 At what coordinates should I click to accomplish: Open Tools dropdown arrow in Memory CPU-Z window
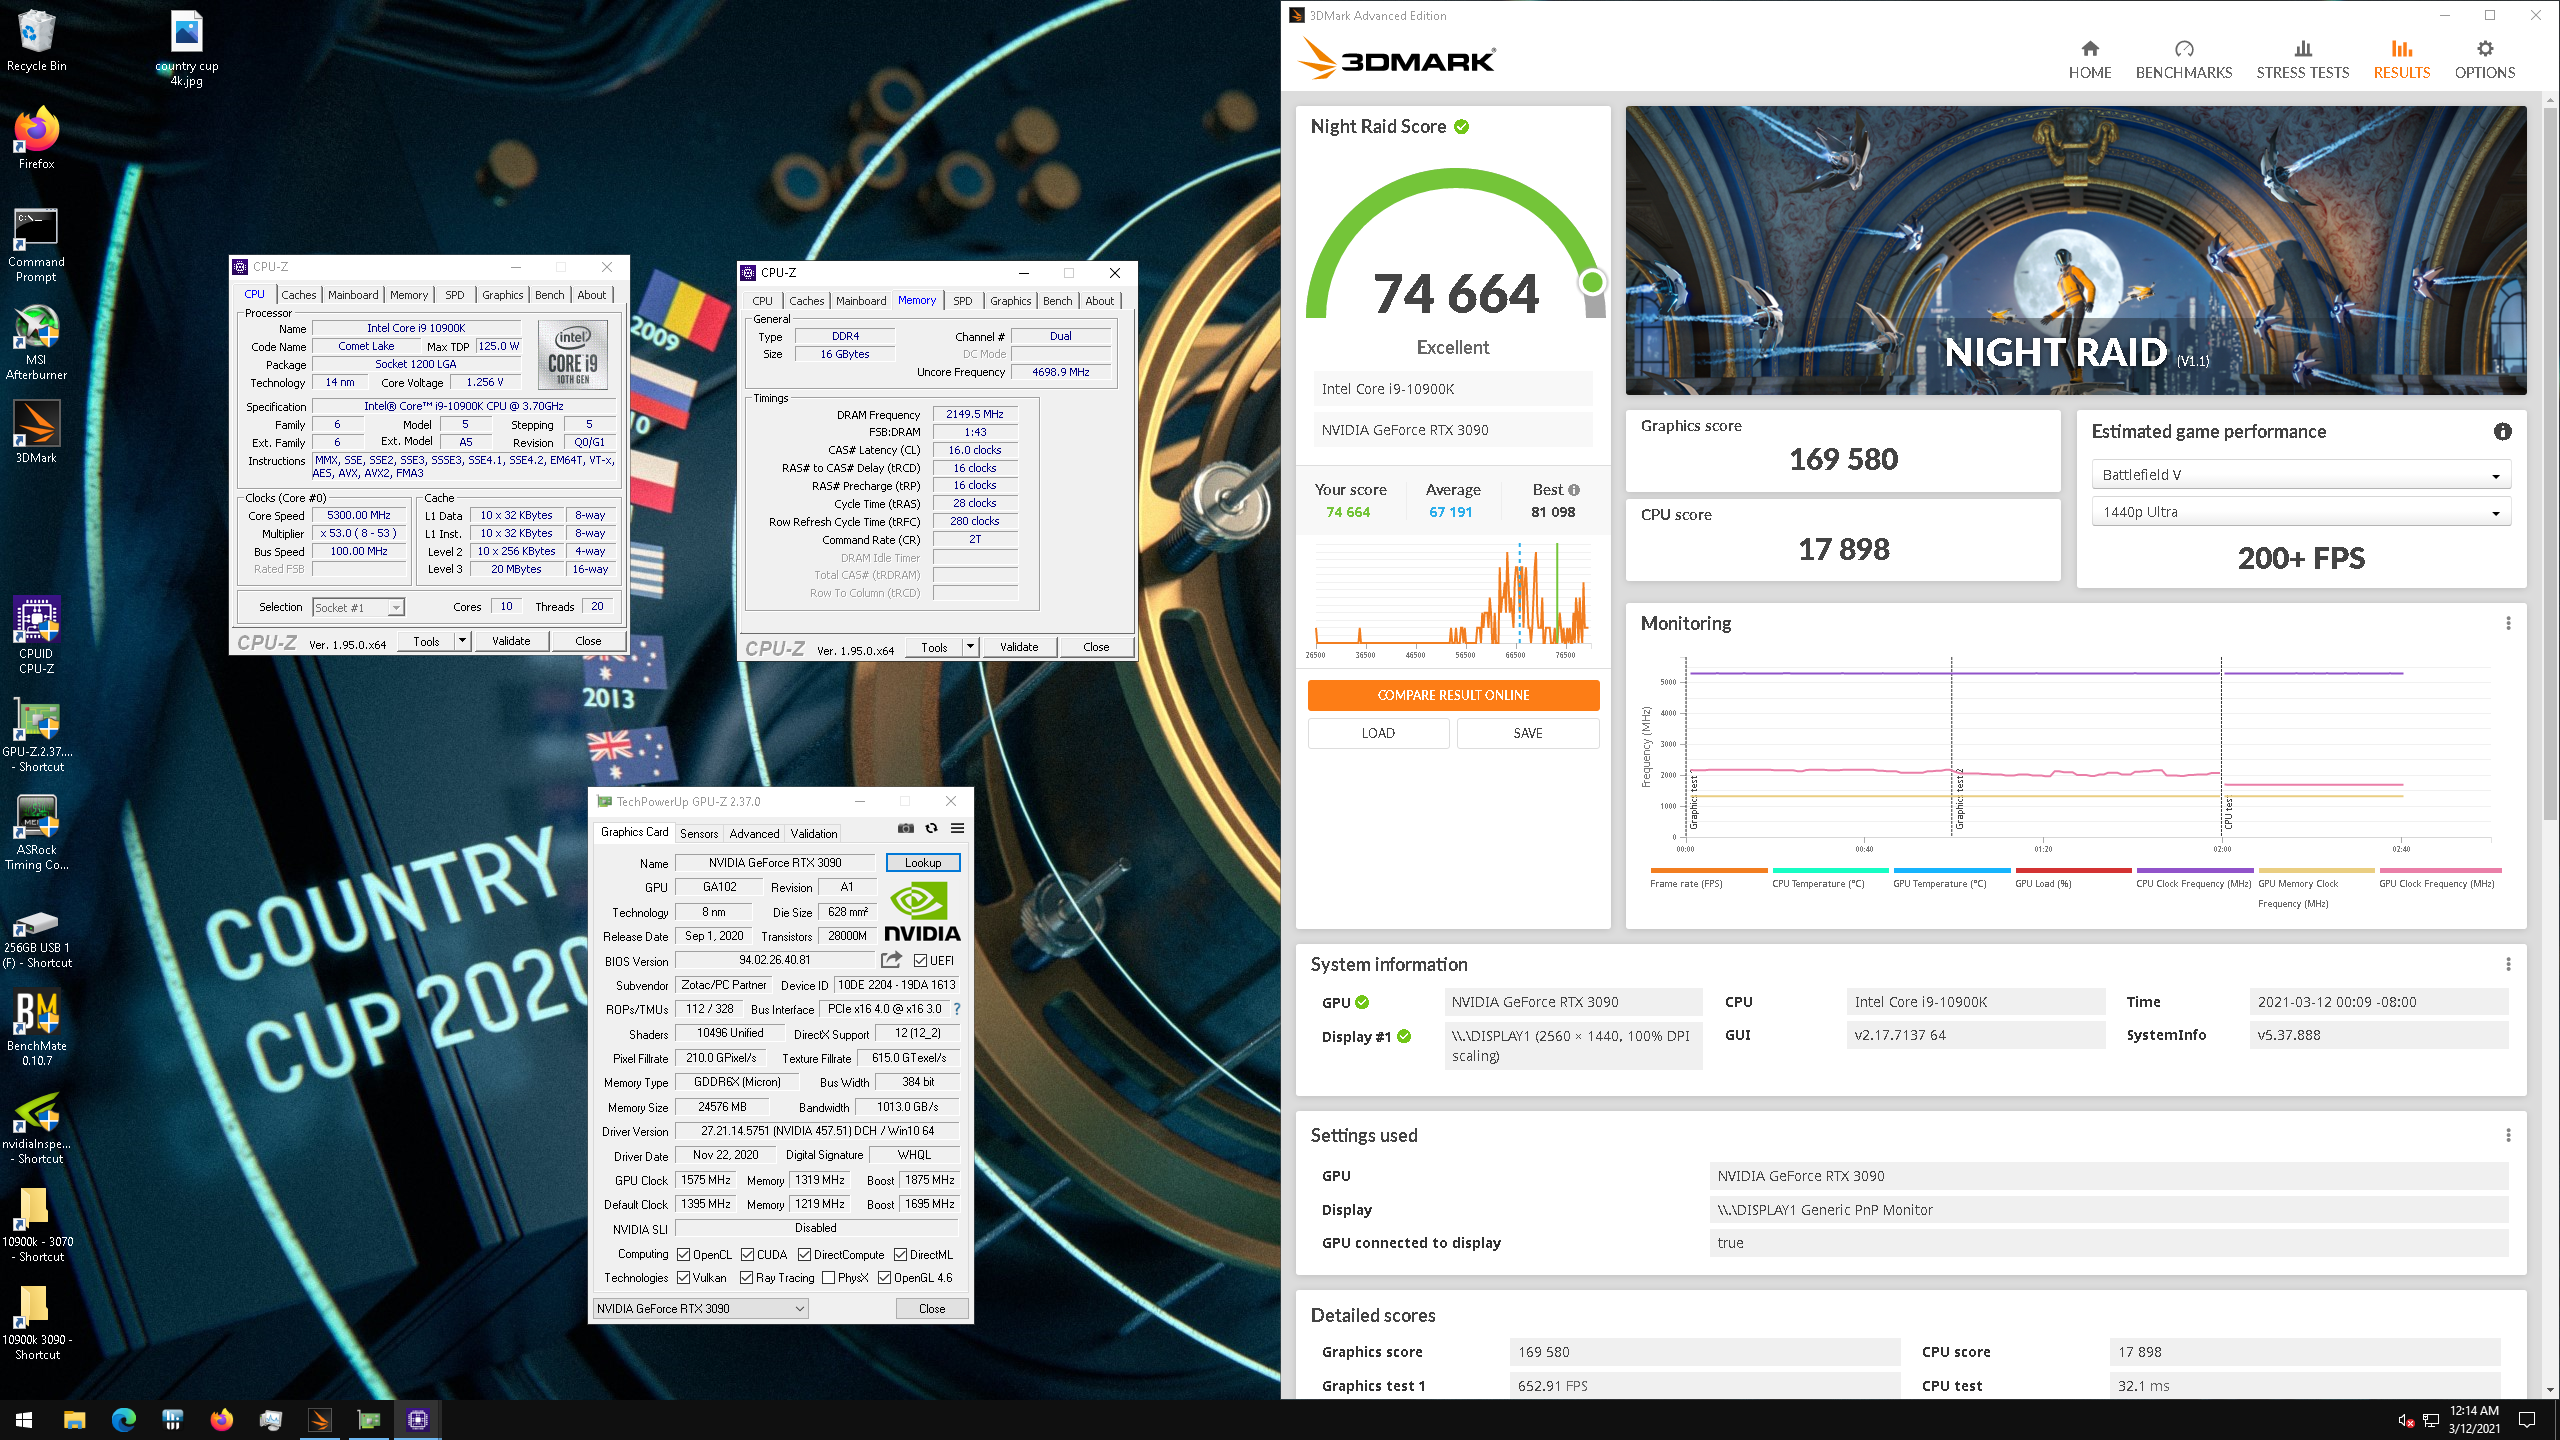970,647
